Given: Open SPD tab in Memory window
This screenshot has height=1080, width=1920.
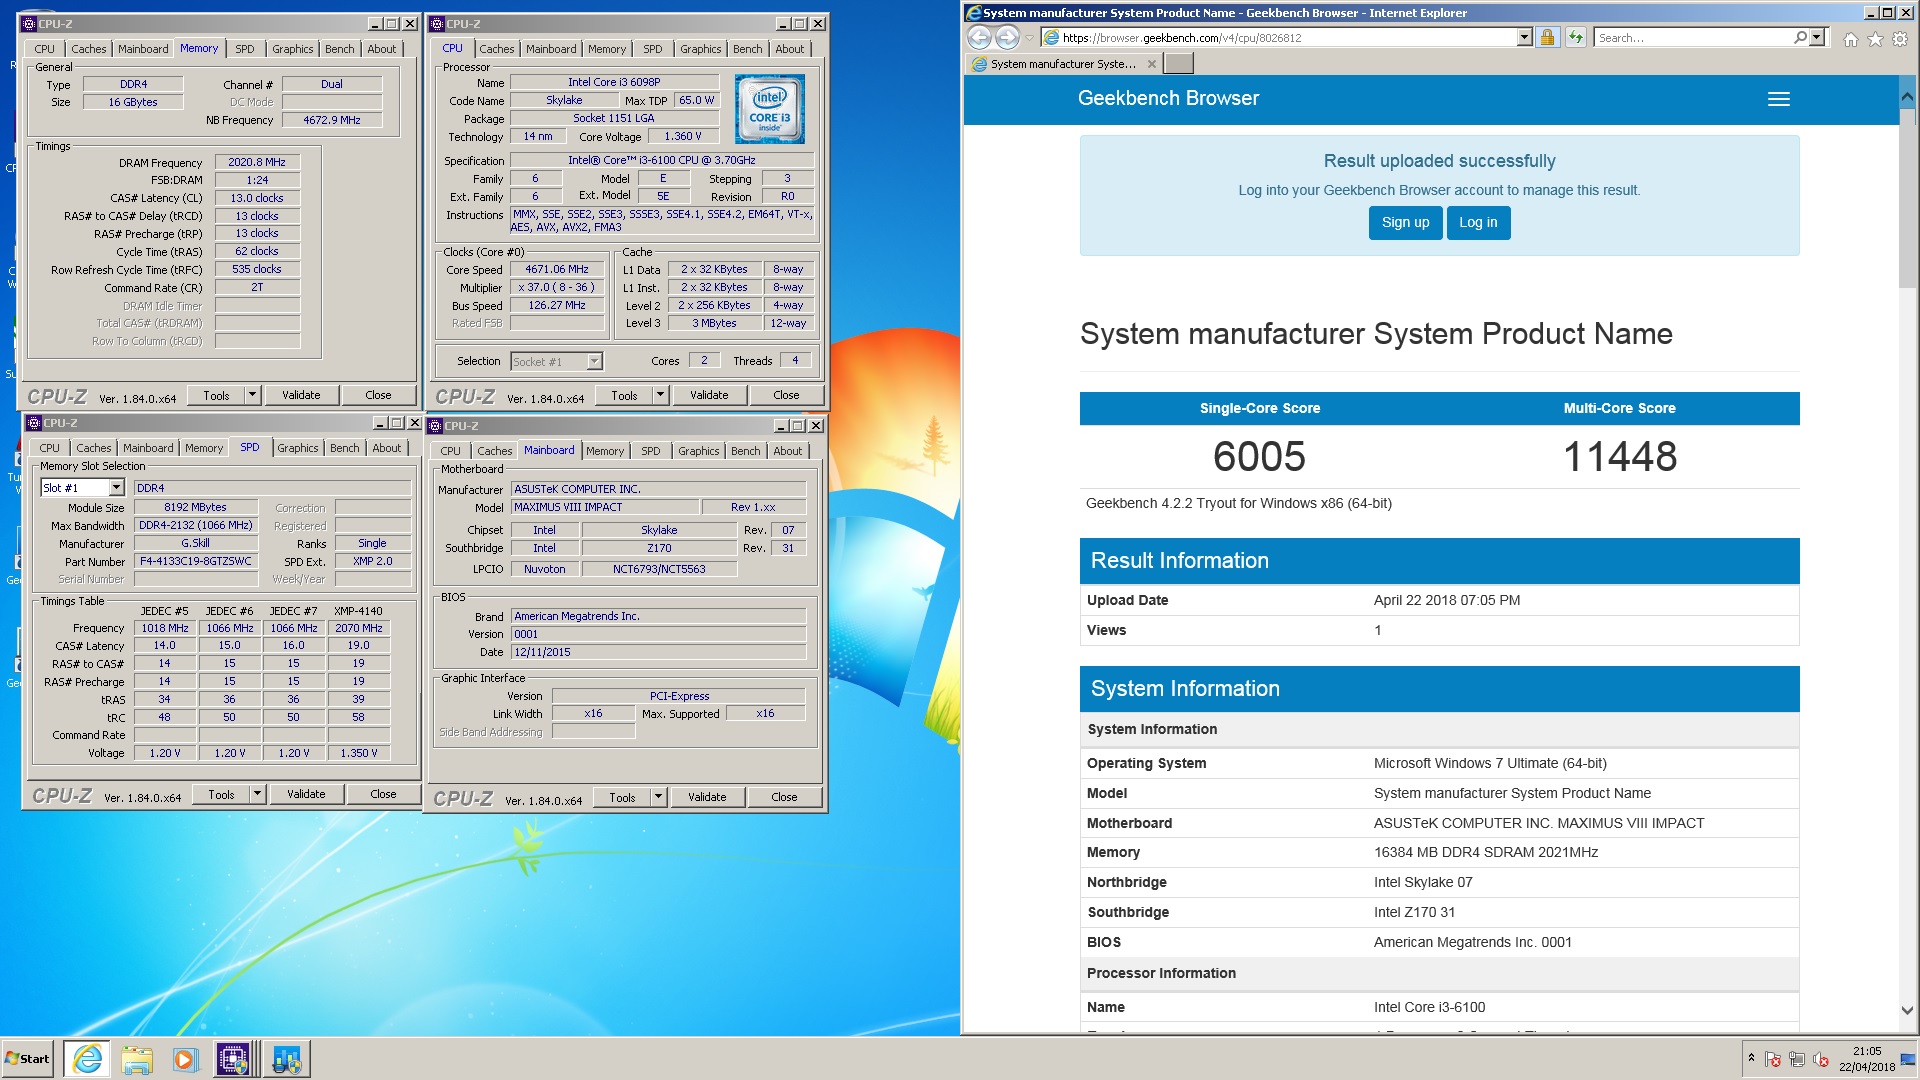Looking at the screenshot, I should coord(245,49).
